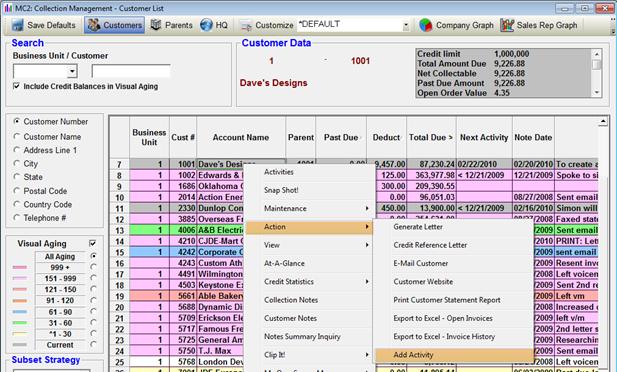Select the 61 - 90 aging radio button
Viewport: 617px width, 372px height.
(93, 311)
